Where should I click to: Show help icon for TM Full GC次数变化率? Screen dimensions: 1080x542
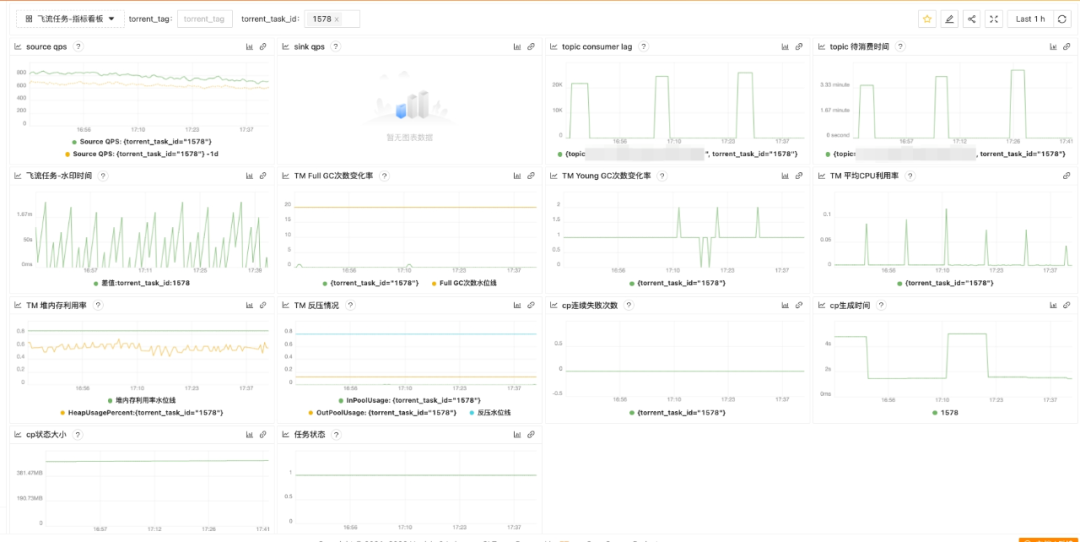point(384,176)
